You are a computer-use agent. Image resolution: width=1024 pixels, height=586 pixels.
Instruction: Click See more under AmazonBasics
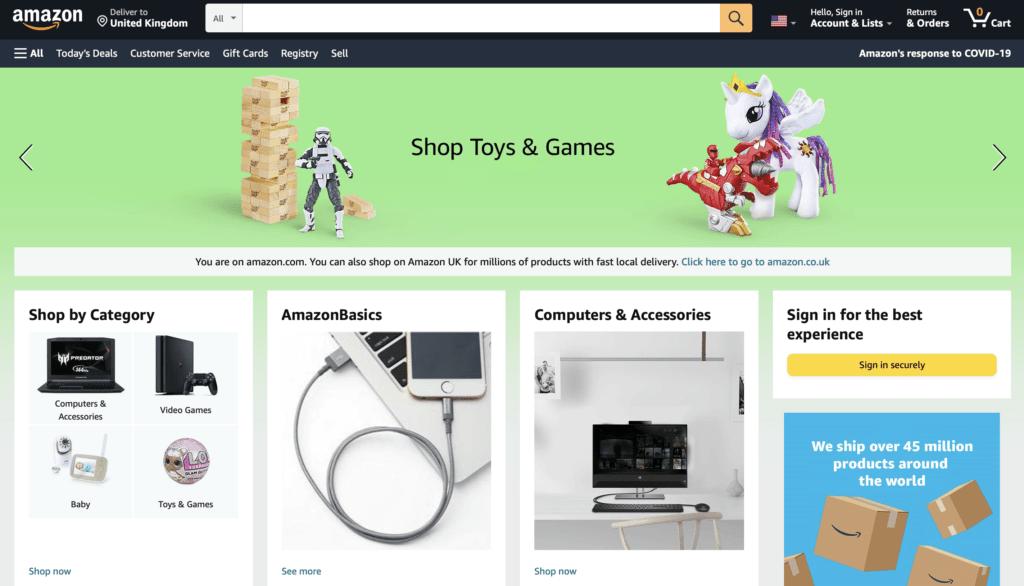tap(301, 571)
